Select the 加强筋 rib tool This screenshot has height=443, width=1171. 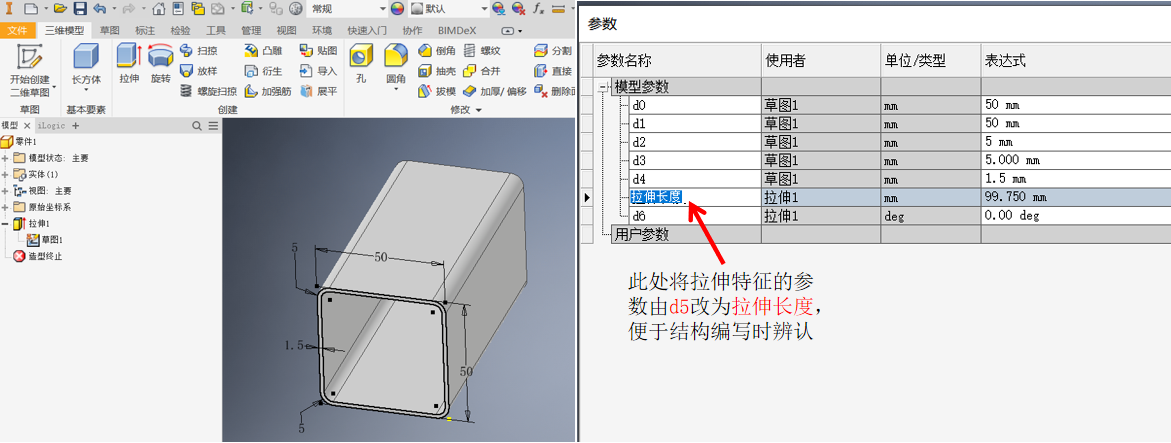(267, 91)
